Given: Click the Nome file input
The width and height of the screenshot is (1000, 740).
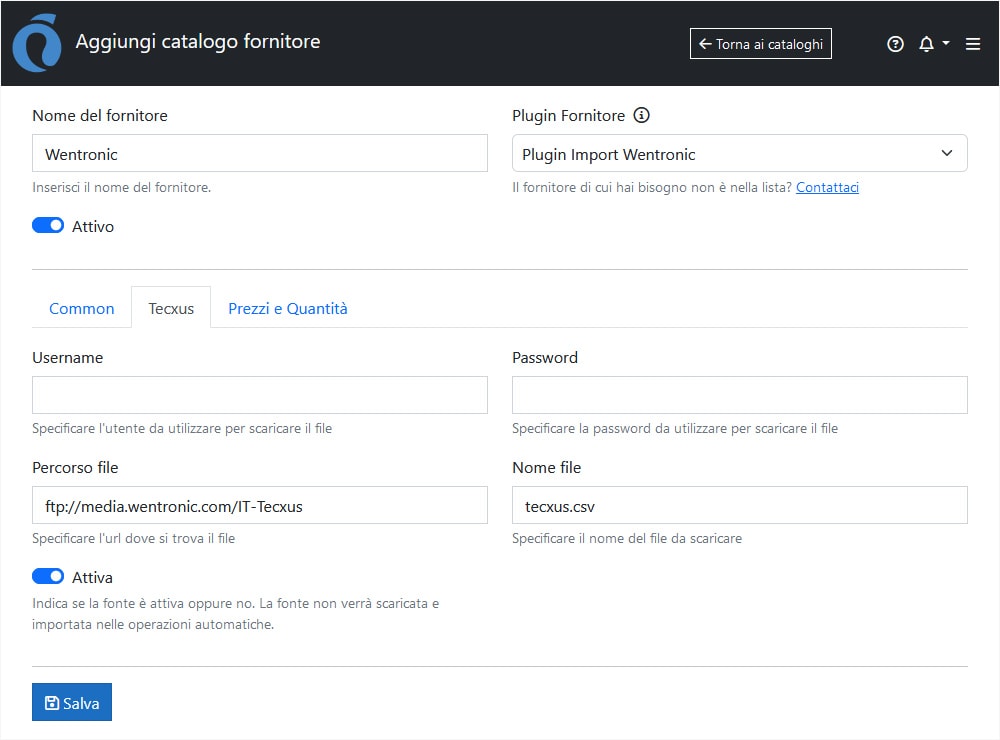Looking at the screenshot, I should pos(739,506).
